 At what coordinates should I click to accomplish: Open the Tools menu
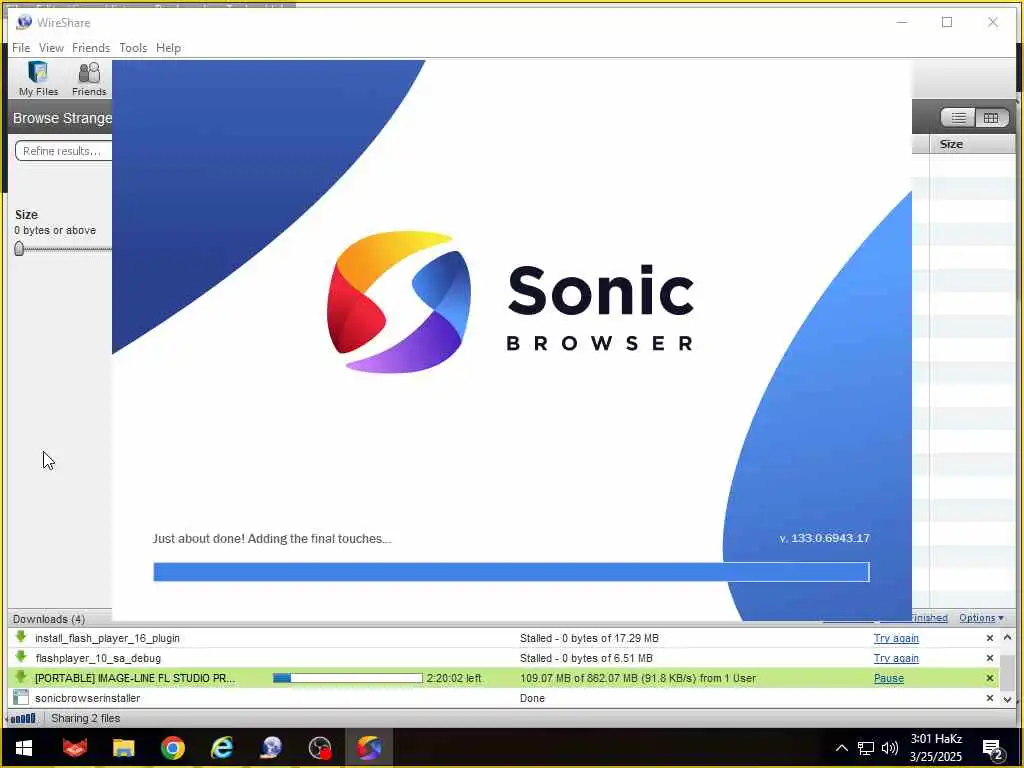tap(133, 48)
